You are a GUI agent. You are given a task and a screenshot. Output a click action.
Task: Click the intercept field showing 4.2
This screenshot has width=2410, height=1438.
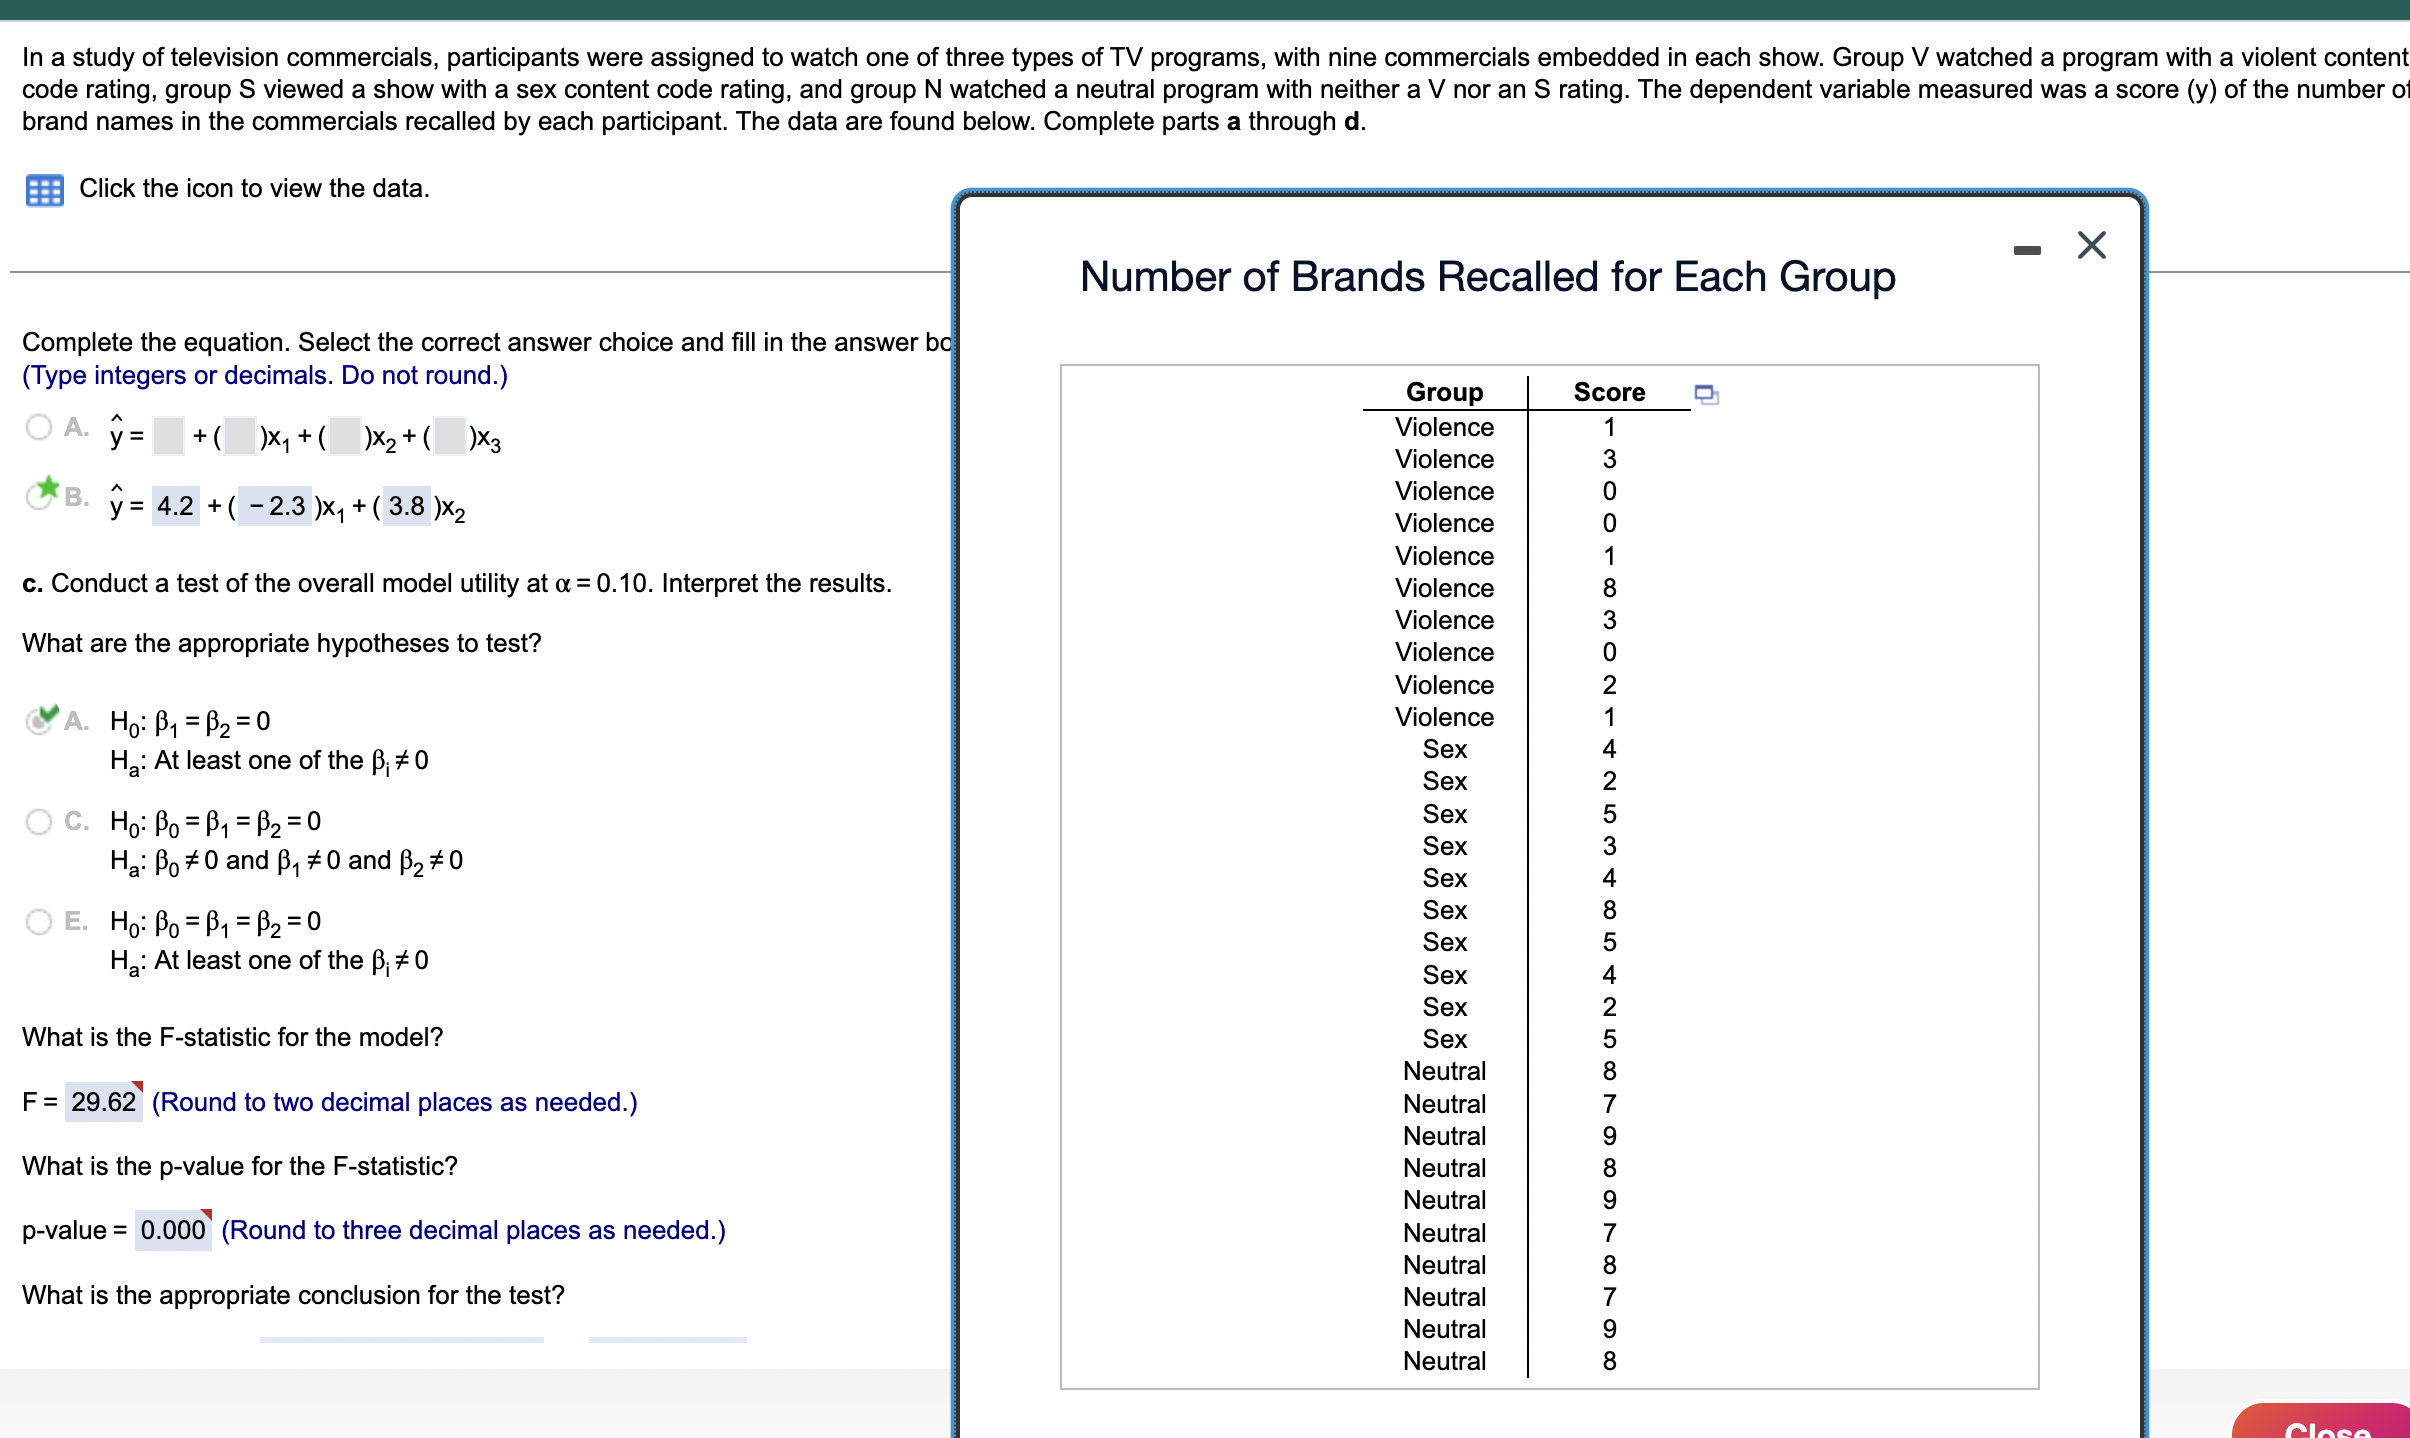175,506
